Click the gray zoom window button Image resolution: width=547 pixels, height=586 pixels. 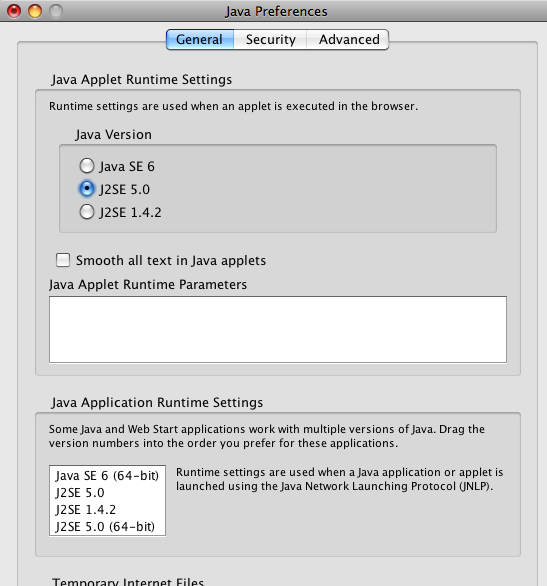(x=56, y=11)
